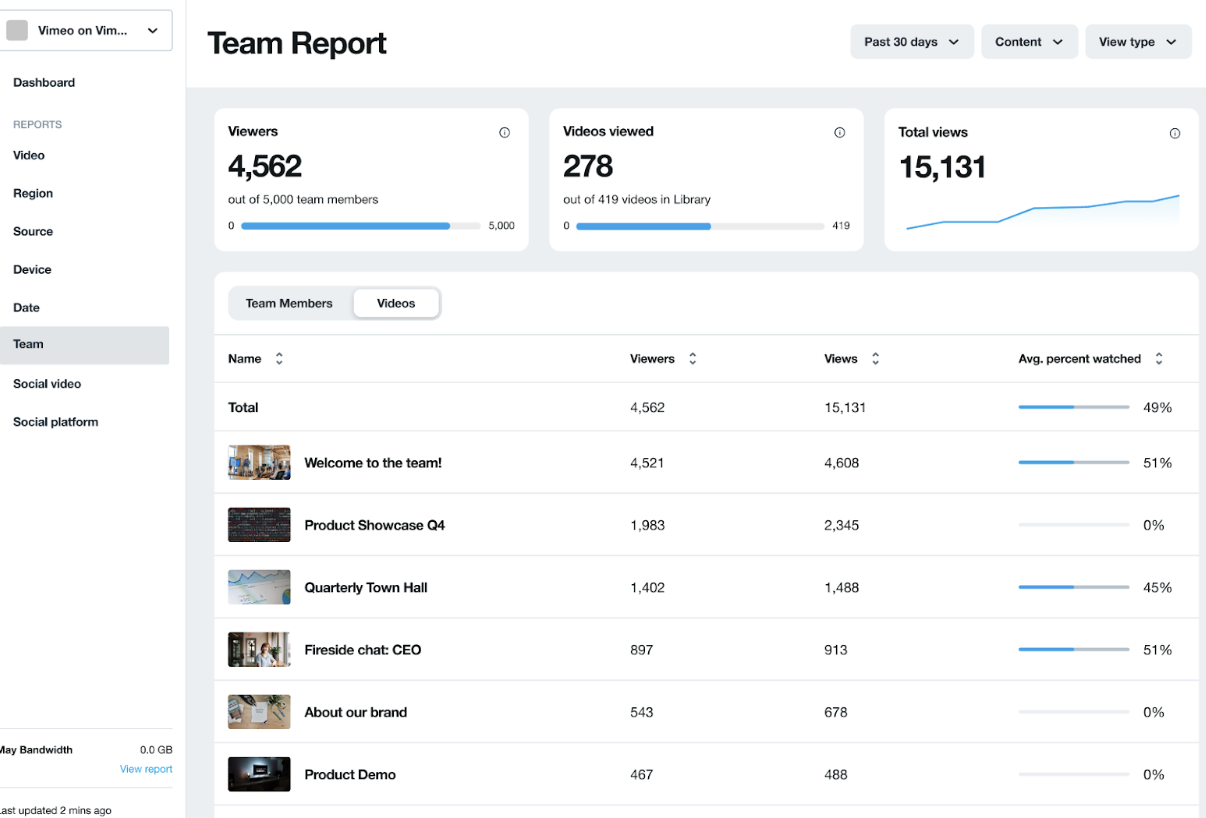Switch to the Team Members toggle
Image resolution: width=1206 pixels, height=818 pixels.
(289, 304)
